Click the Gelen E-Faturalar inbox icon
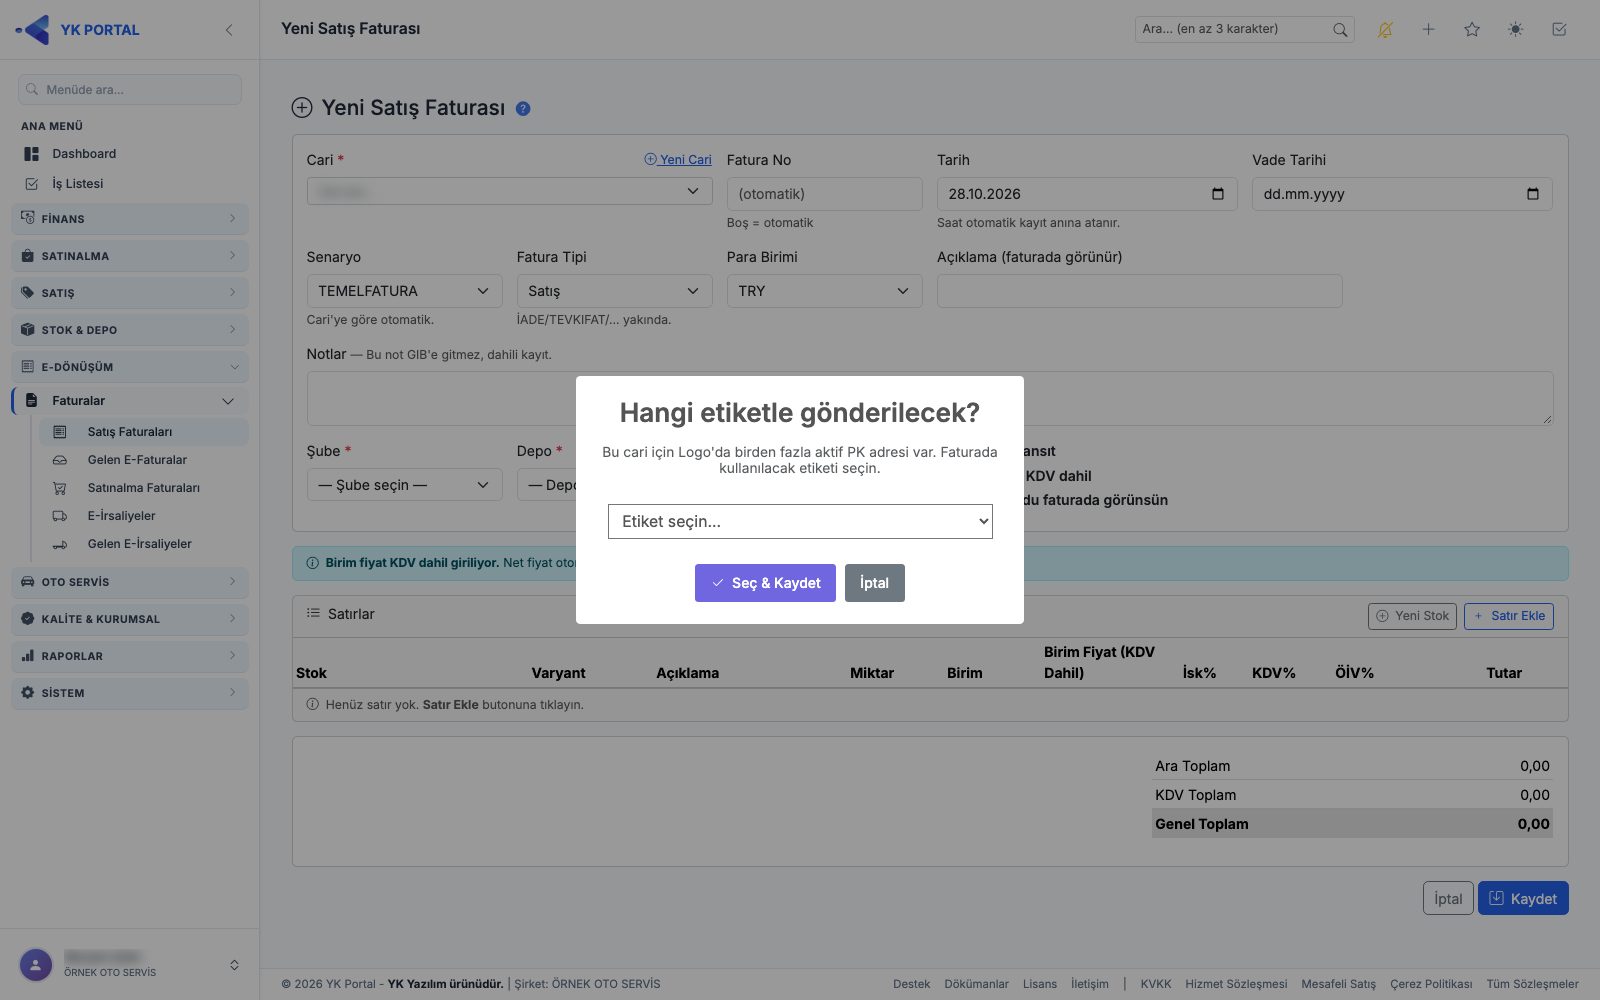 point(60,460)
